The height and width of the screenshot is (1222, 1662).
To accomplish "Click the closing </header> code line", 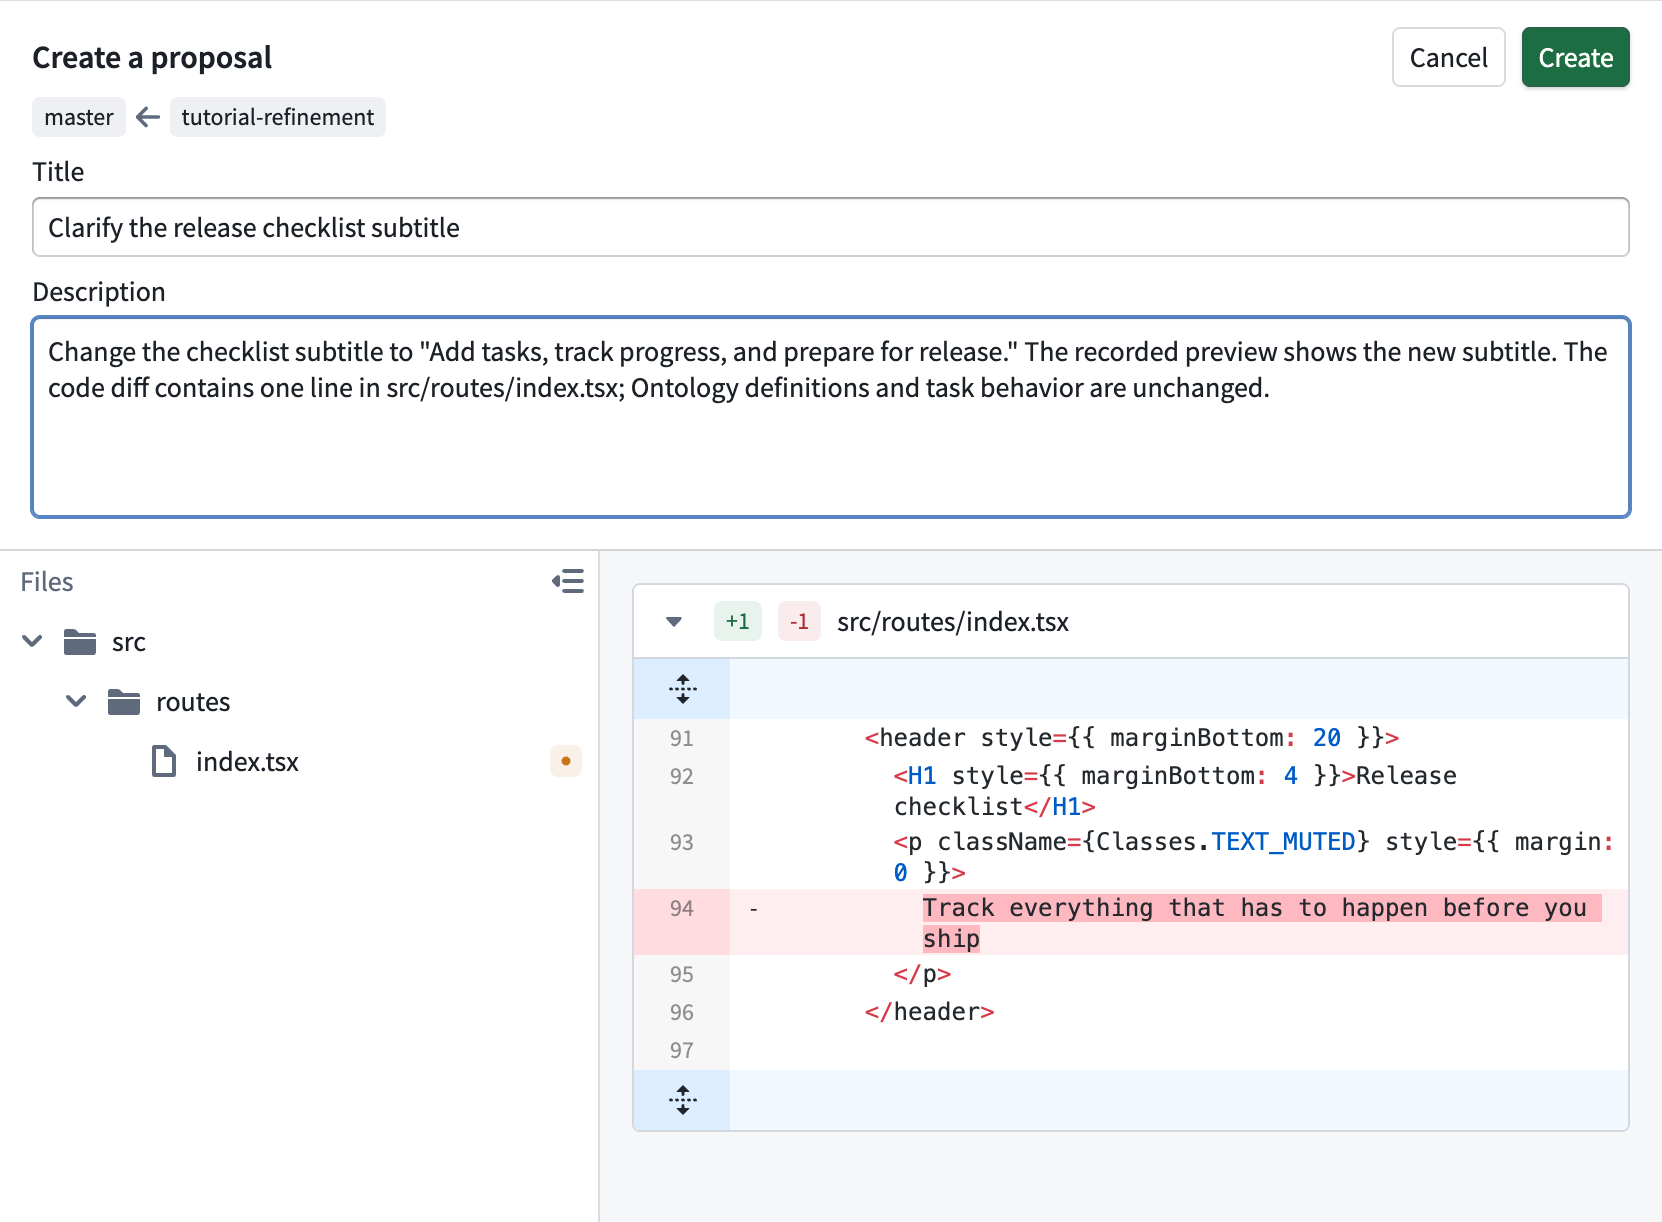I will (x=930, y=1012).
